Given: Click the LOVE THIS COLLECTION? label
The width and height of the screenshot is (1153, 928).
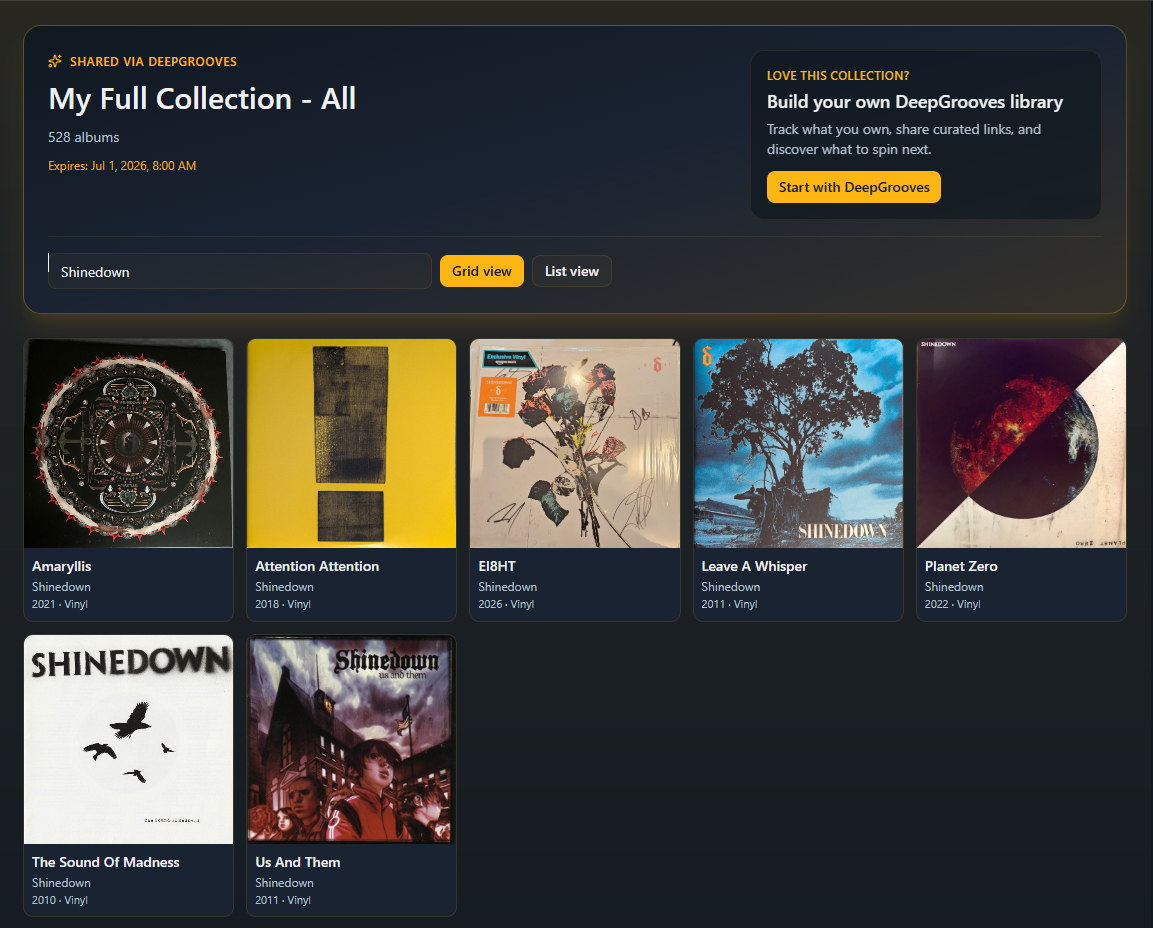Looking at the screenshot, I should (x=838, y=76).
